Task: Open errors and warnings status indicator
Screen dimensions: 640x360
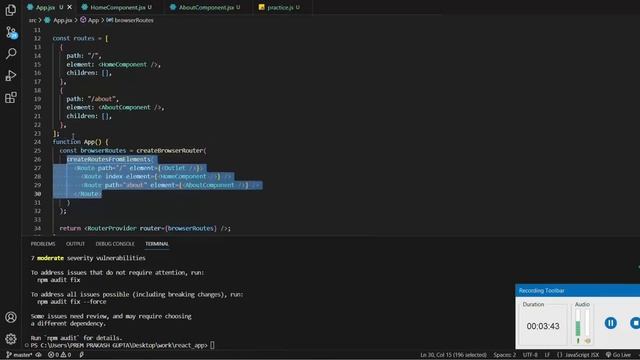Action: 60,355
